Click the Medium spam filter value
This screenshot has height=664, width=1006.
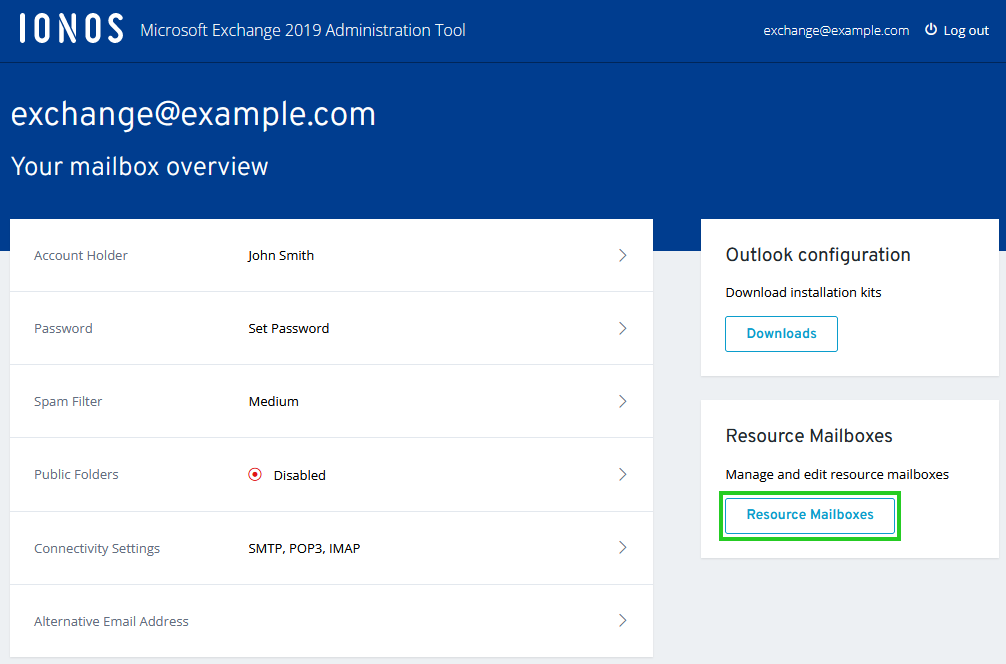tap(273, 401)
